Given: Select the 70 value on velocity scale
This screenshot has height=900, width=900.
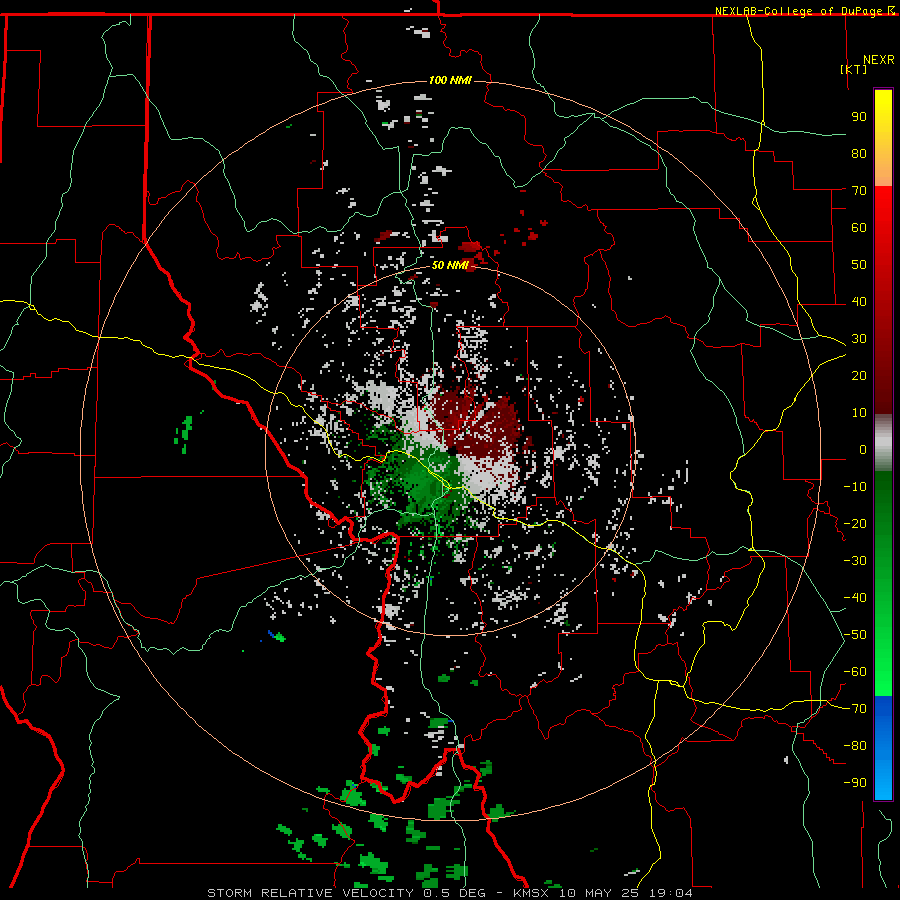Looking at the screenshot, I should 859,191.
